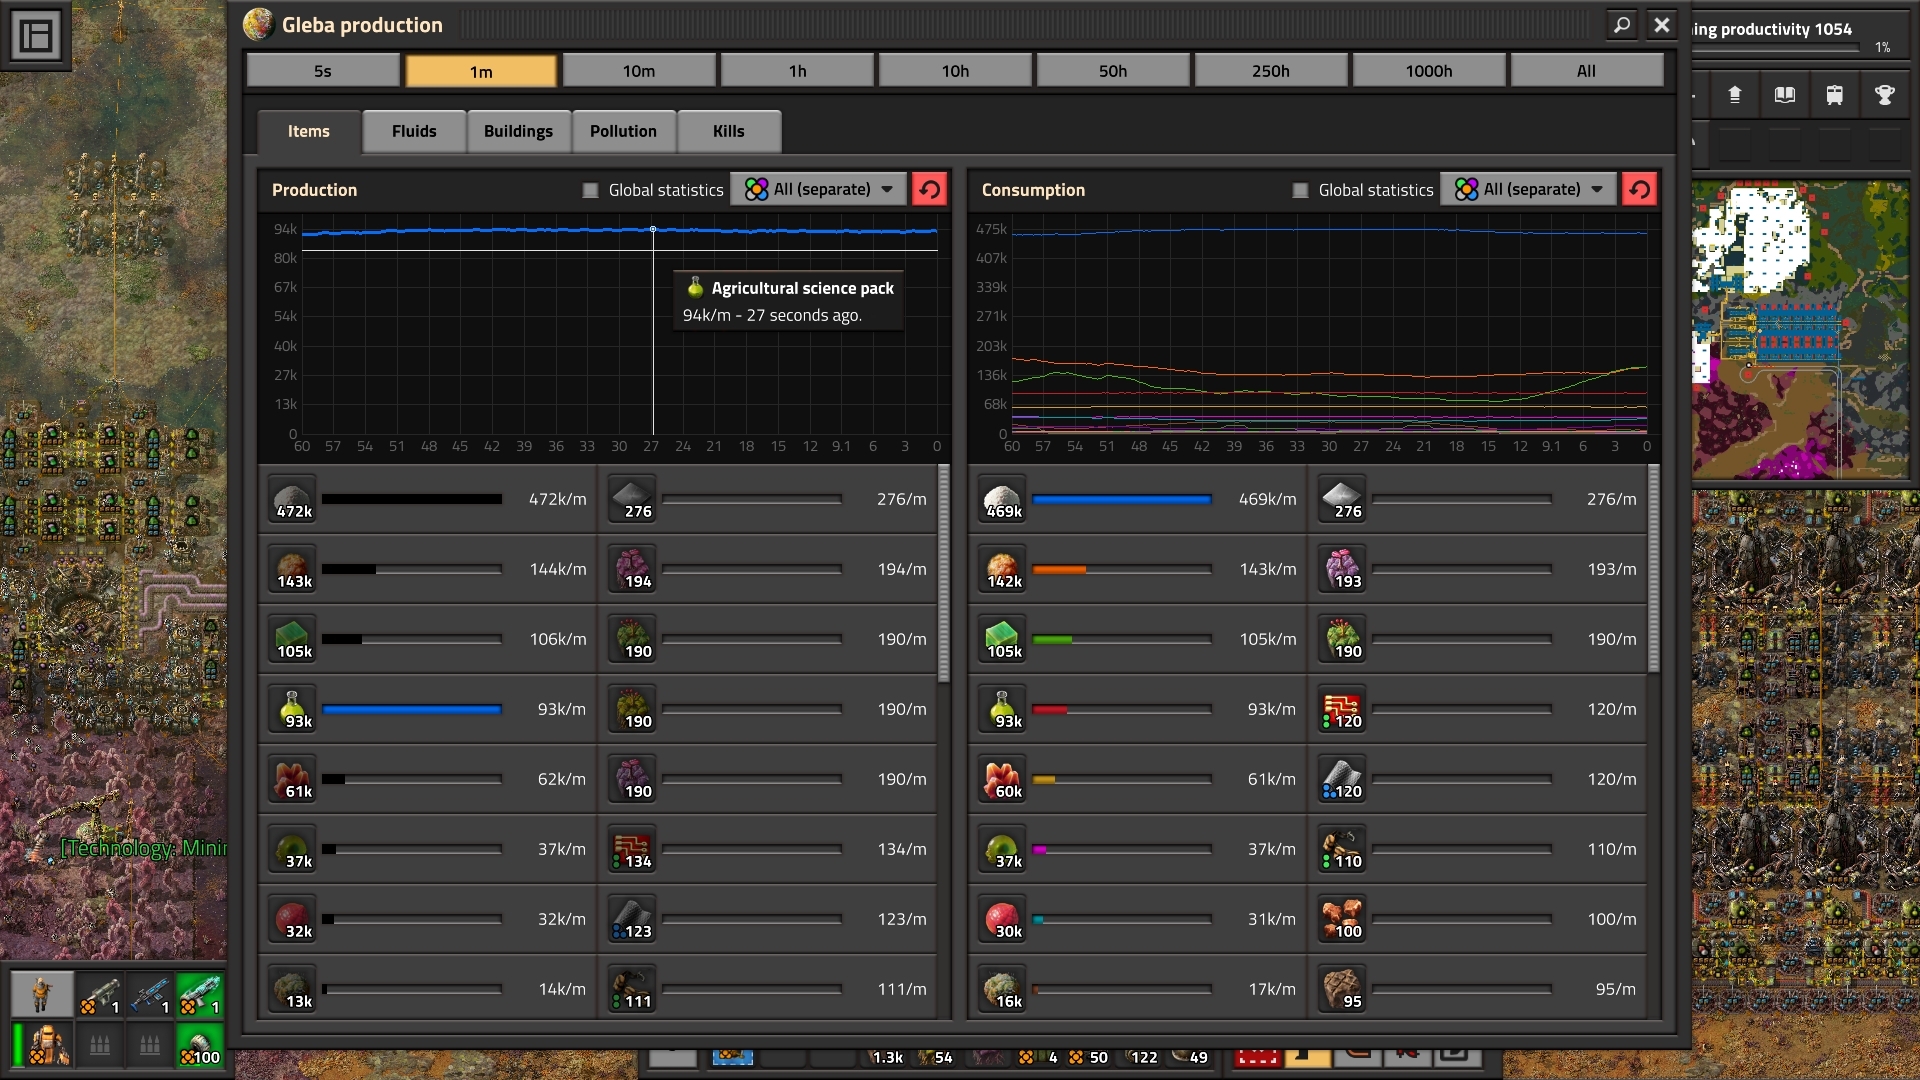Switch to the Pollution tab

623,131
